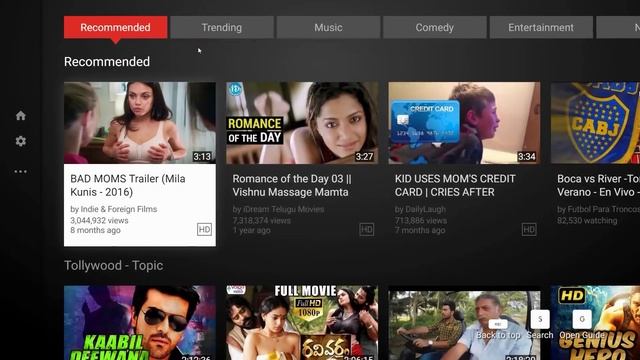Switch to the Entertainment tab

(541, 27)
